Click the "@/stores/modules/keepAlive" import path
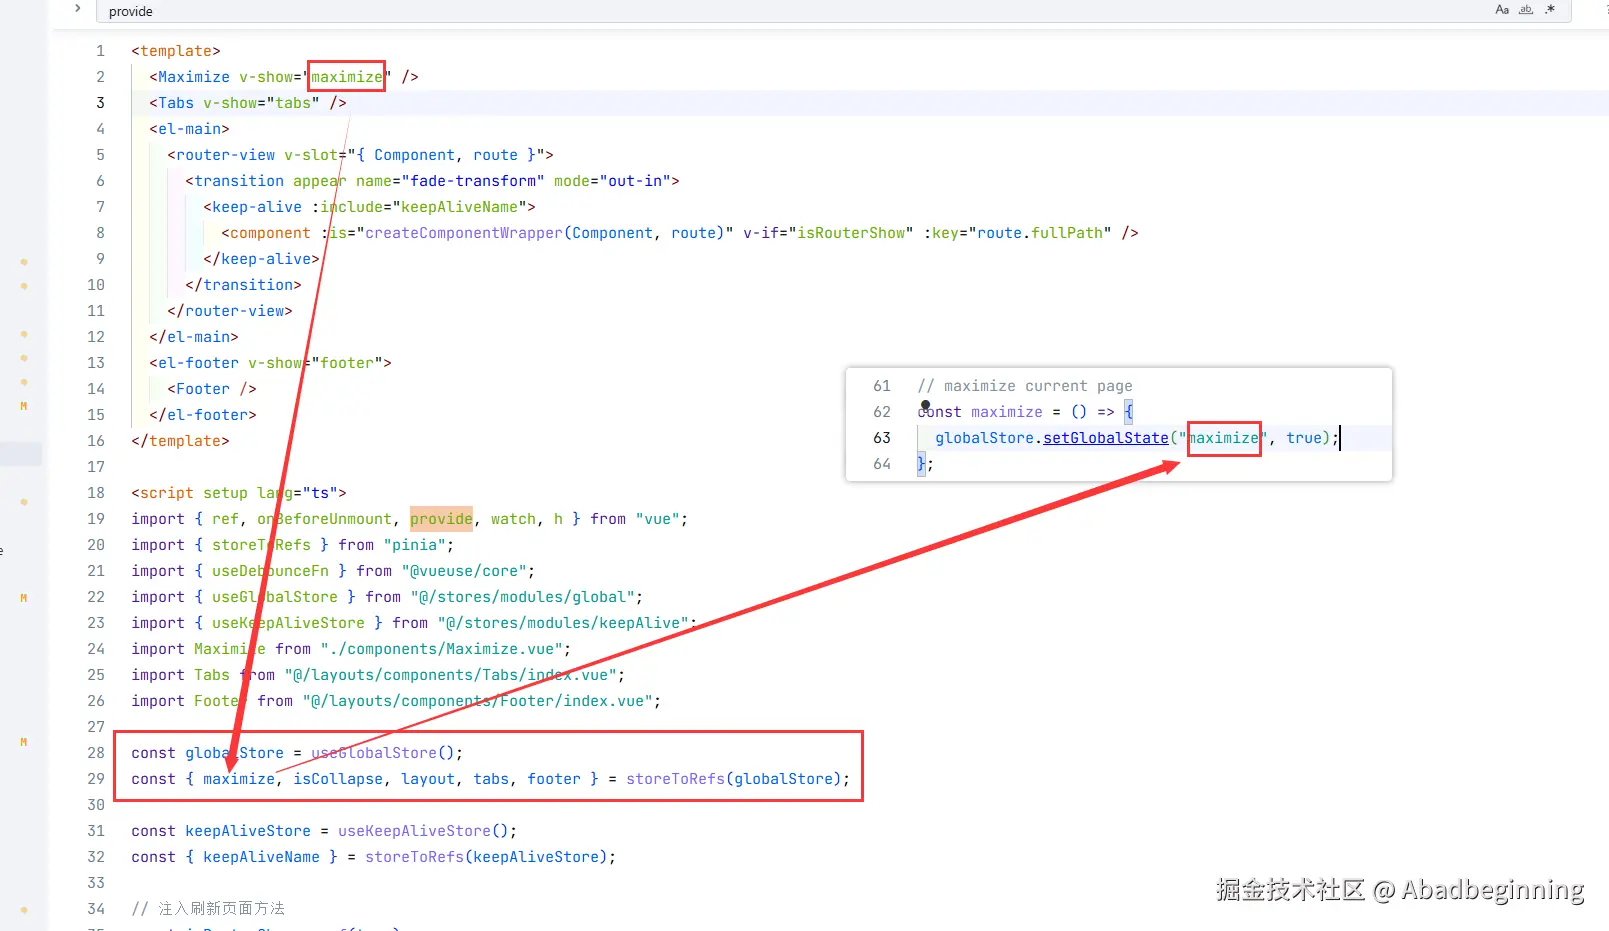1609x931 pixels. [x=563, y=623]
